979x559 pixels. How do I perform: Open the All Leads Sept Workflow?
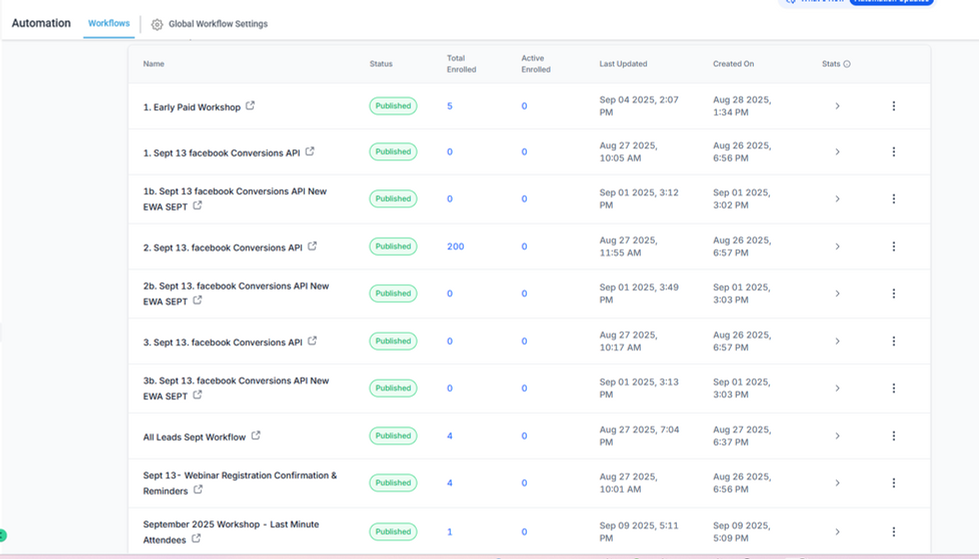(194, 437)
